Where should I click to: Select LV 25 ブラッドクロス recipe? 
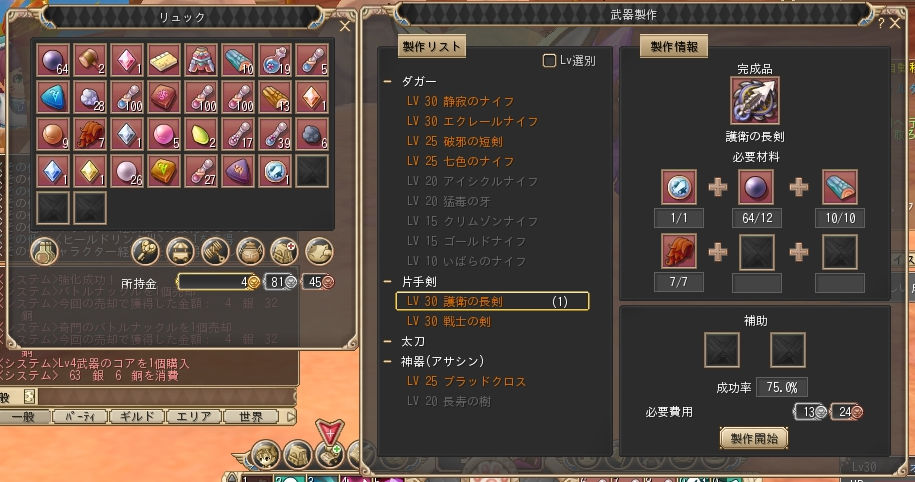(466, 382)
